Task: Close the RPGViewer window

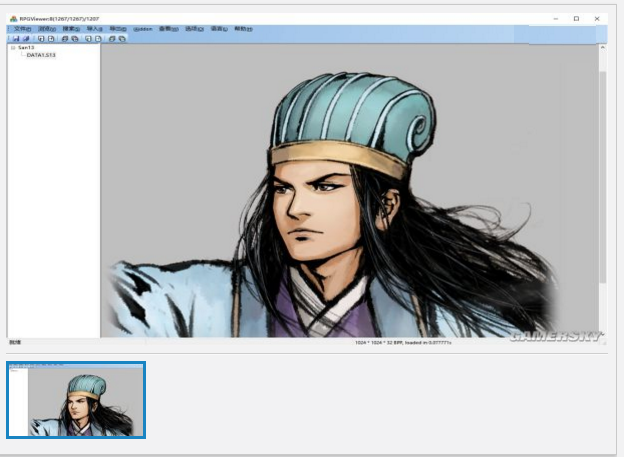Action: [597, 19]
